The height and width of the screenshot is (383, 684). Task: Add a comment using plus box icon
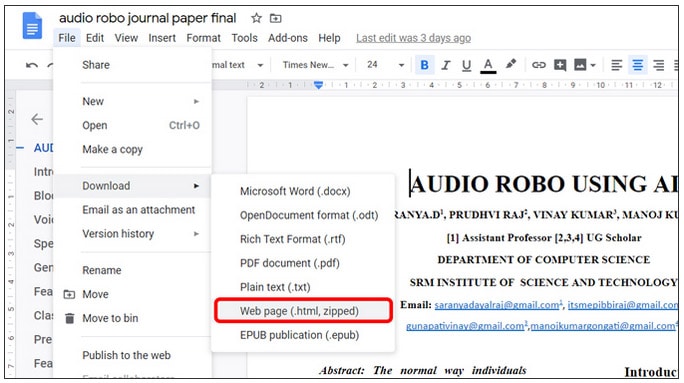560,65
